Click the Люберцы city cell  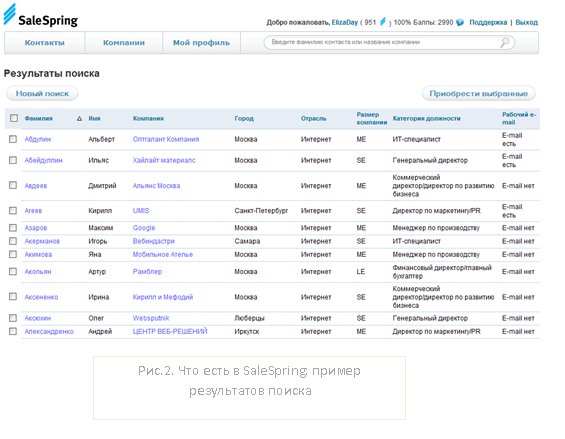[x=249, y=318]
